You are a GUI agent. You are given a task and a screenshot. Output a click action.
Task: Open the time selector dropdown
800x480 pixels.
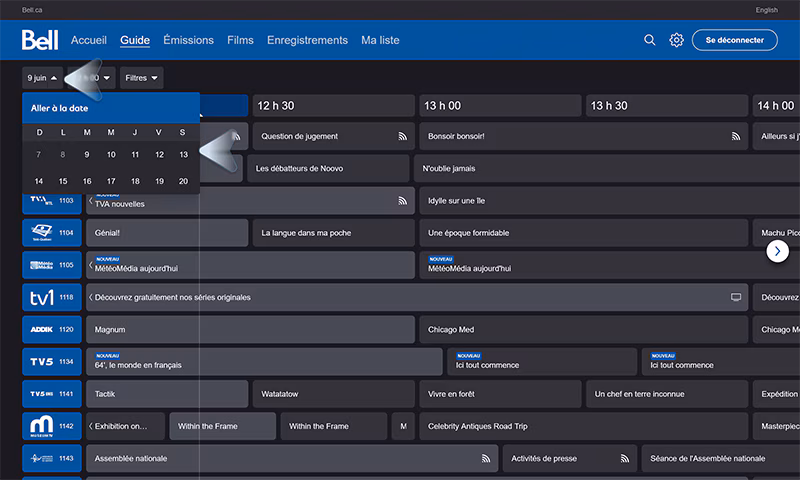pos(92,78)
